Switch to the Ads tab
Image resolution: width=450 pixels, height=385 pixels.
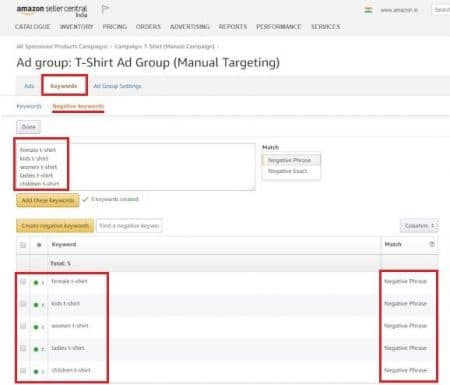pyautogui.click(x=29, y=86)
